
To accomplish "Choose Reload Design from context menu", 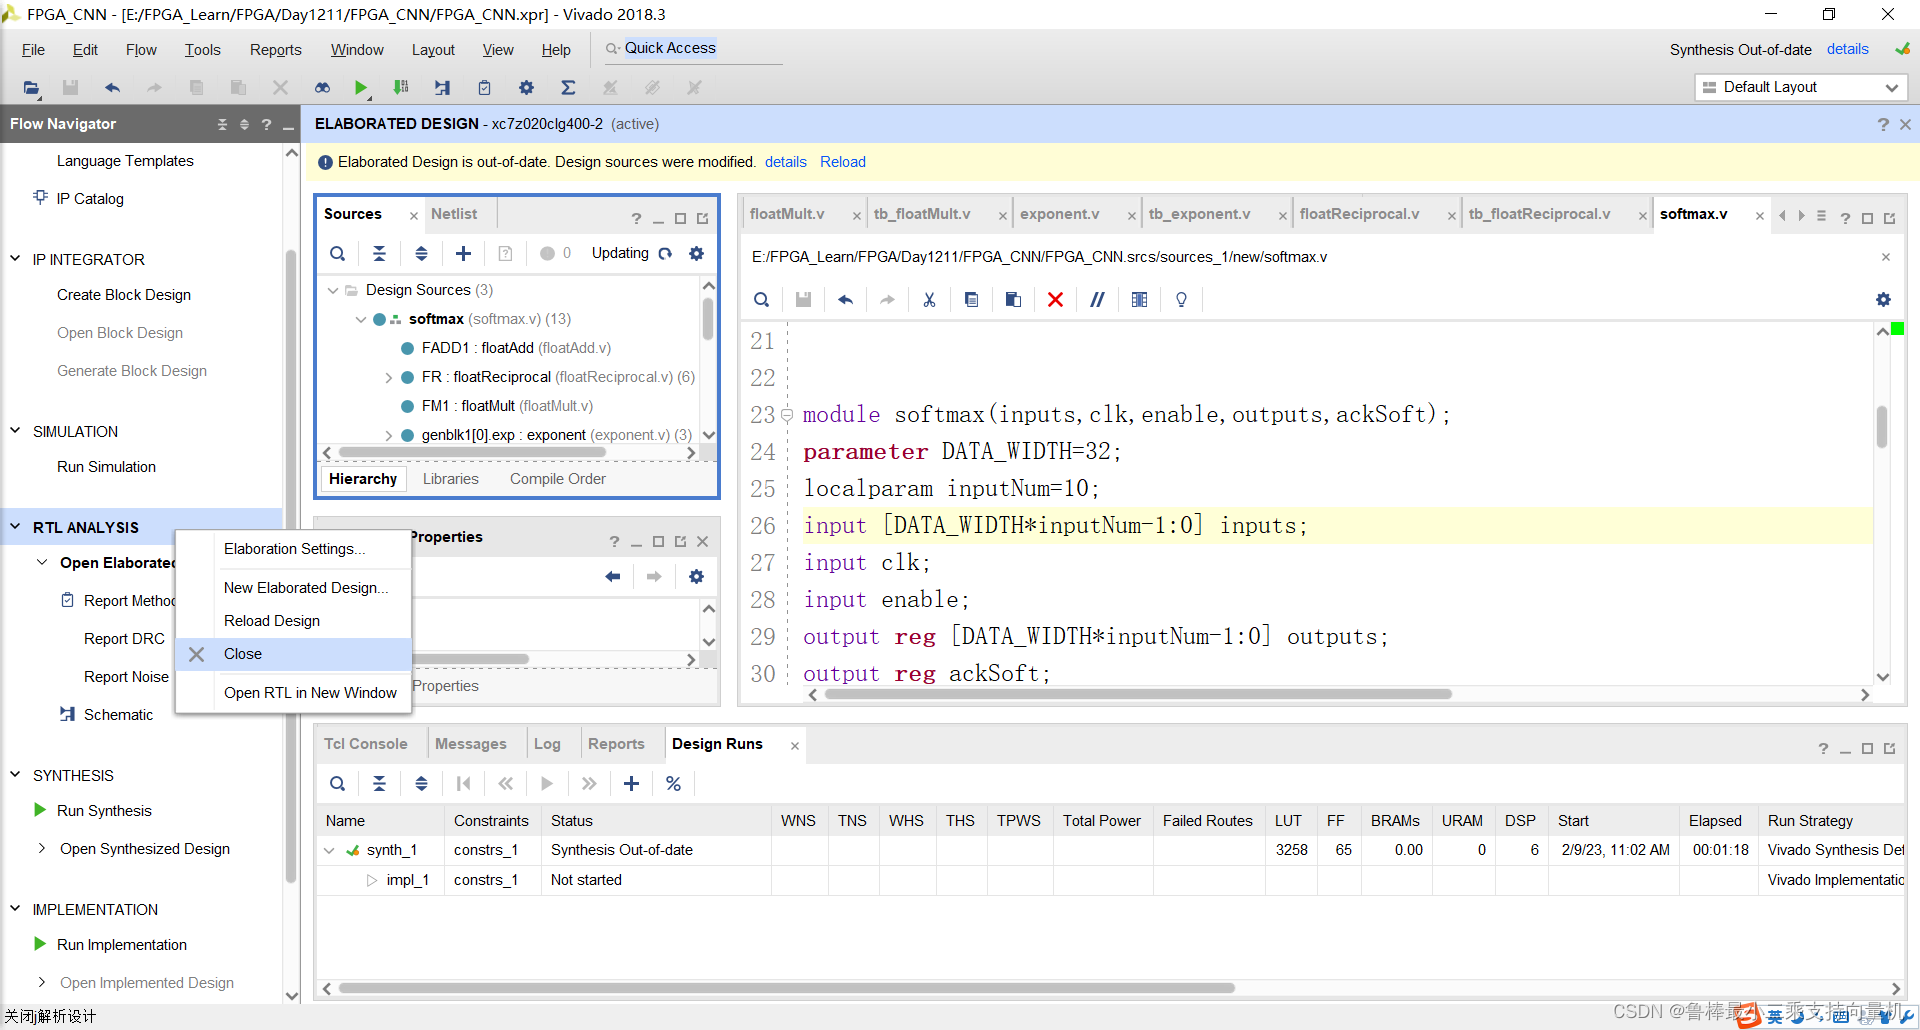I will point(272,621).
